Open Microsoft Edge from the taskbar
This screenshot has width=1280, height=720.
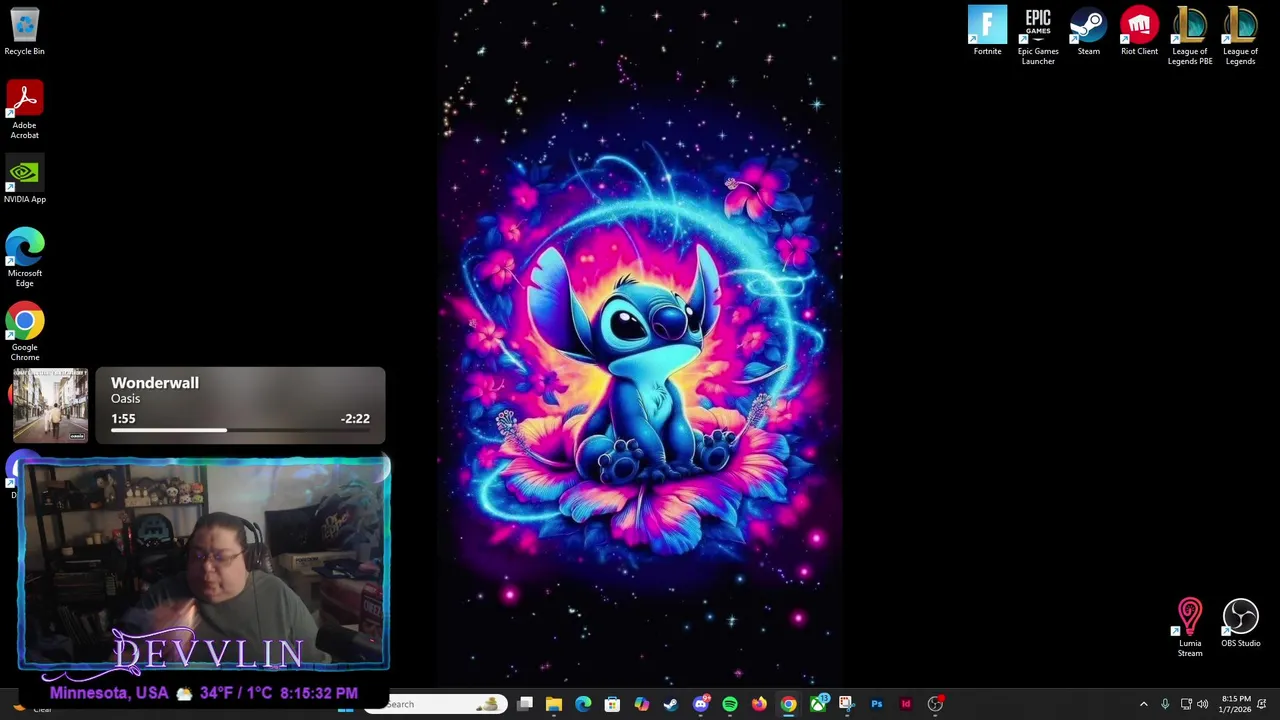[583, 704]
